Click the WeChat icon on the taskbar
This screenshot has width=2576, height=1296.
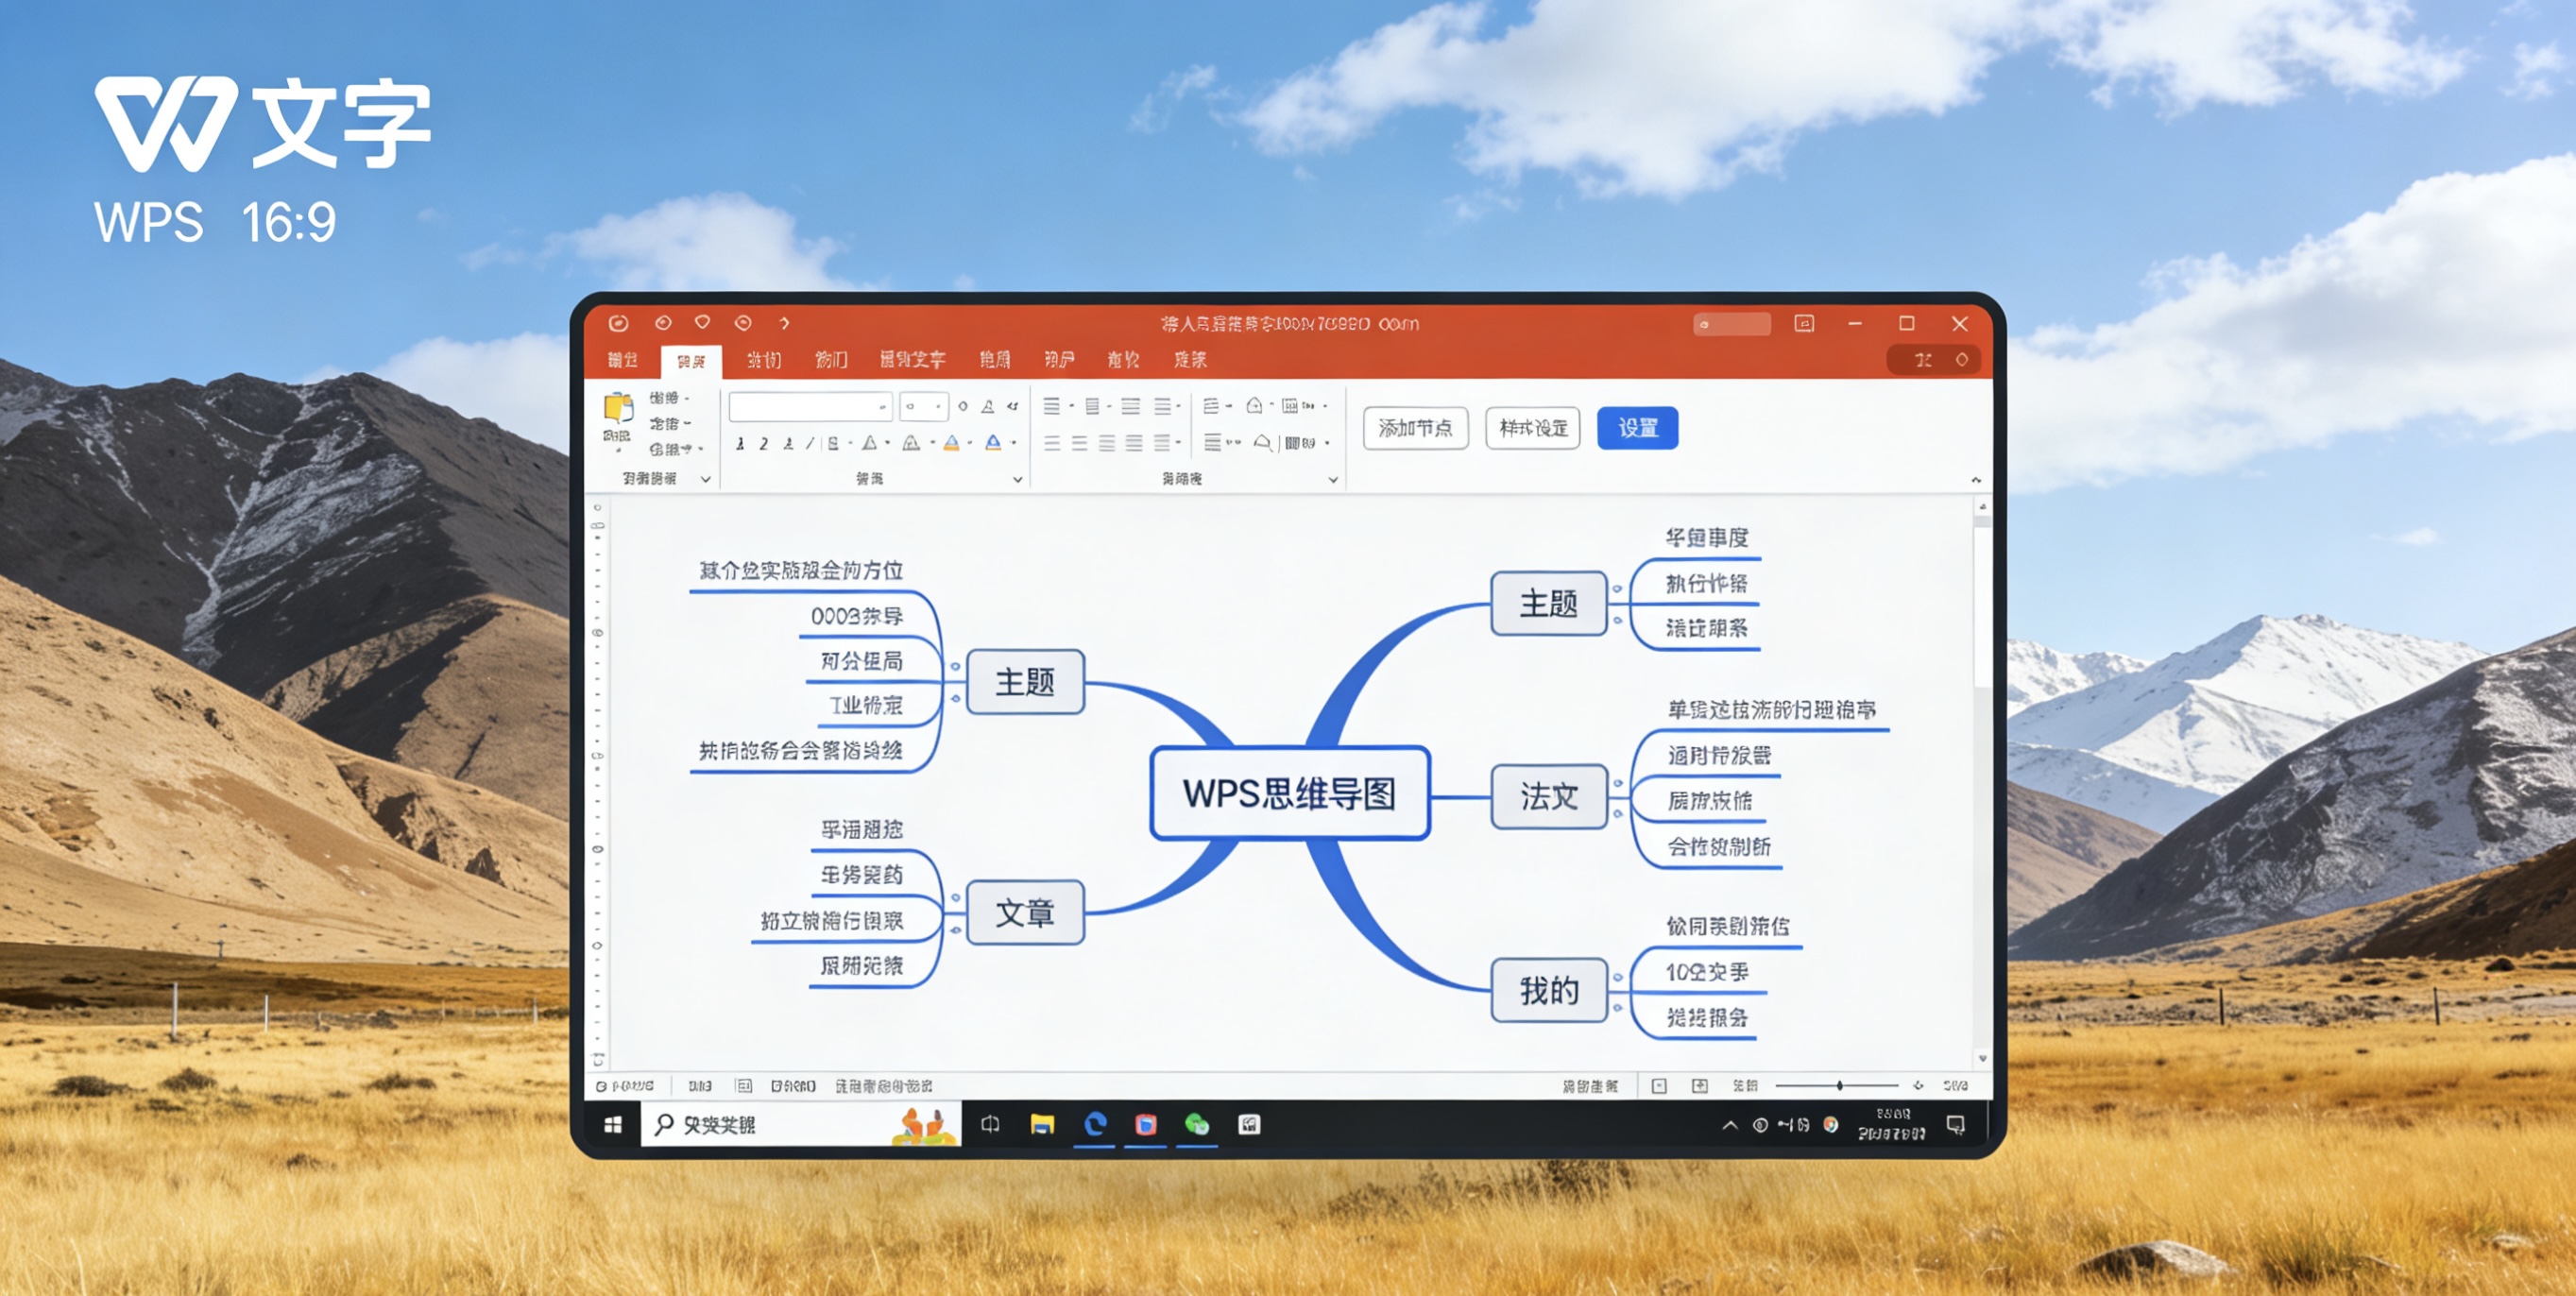click(x=1197, y=1124)
